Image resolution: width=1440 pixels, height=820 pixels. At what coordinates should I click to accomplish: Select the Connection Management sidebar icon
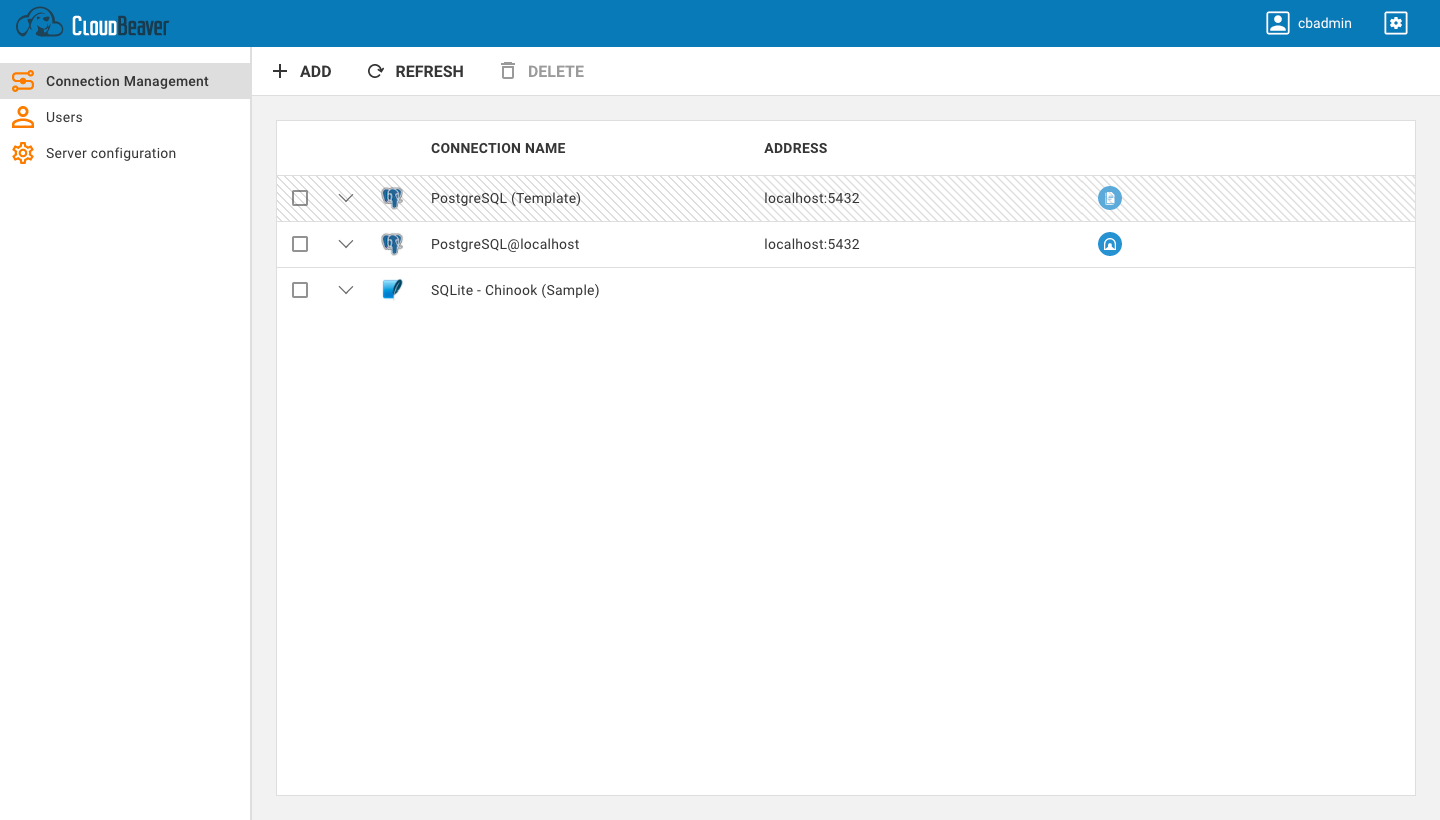22,81
